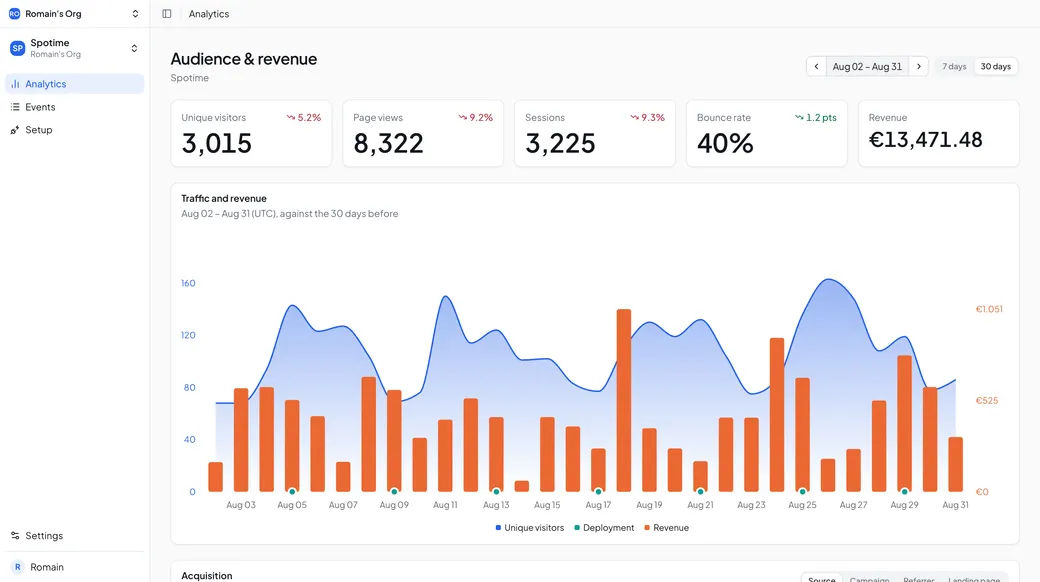Open Settings at the sidebar bottom

[x=74, y=536]
